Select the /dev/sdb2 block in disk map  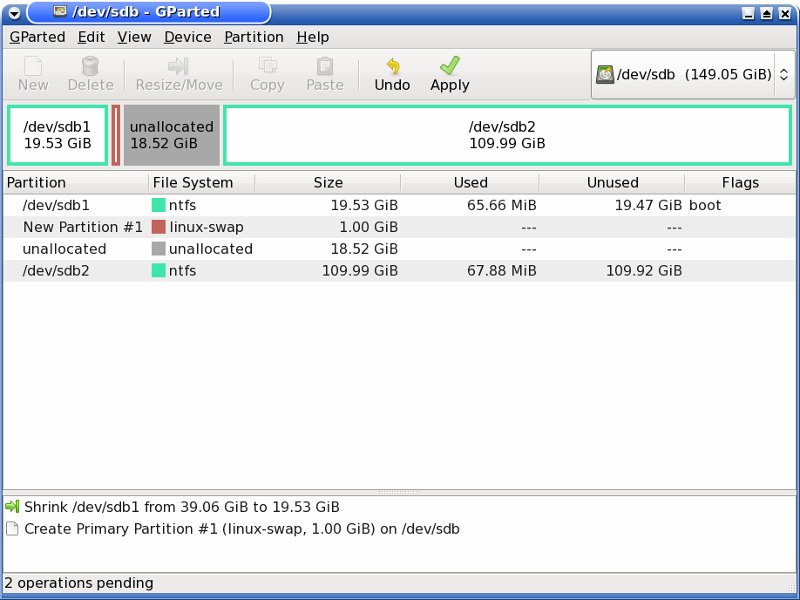(x=507, y=135)
